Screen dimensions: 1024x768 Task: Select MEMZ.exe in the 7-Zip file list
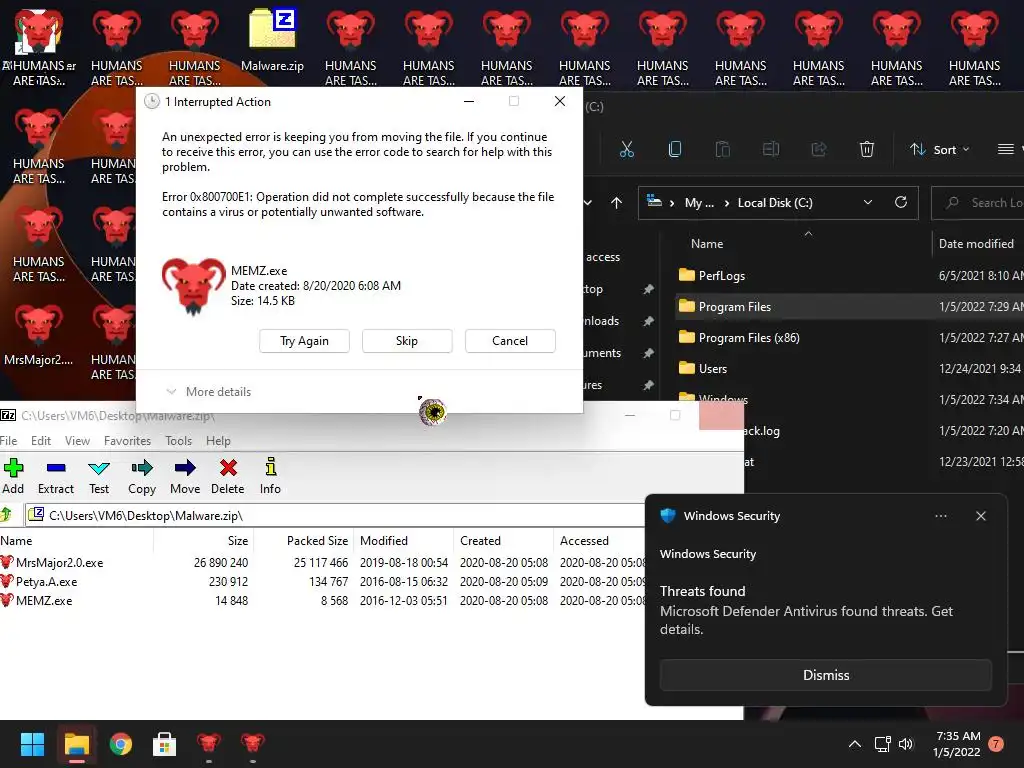pyautogui.click(x=44, y=600)
